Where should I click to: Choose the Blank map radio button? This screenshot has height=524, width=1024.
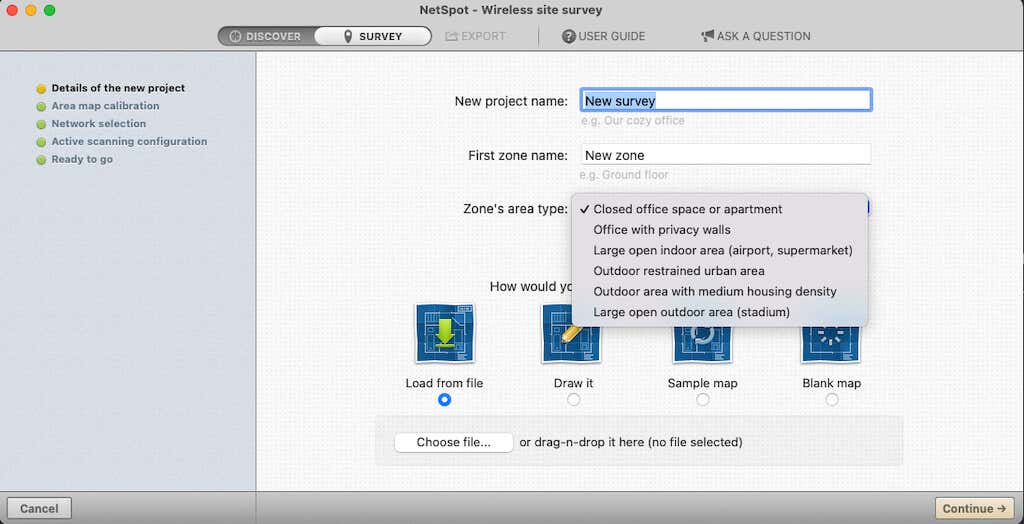(831, 400)
